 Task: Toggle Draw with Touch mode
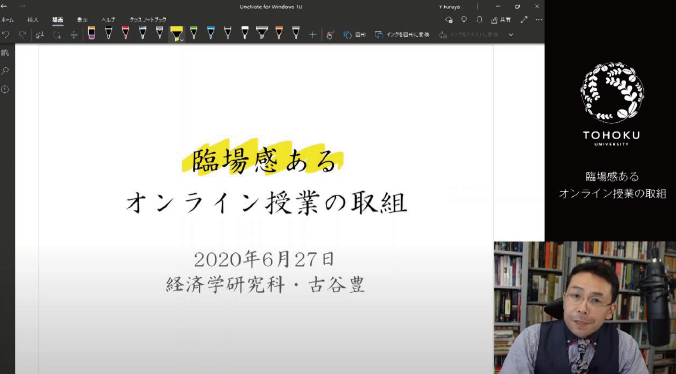pos(330,35)
